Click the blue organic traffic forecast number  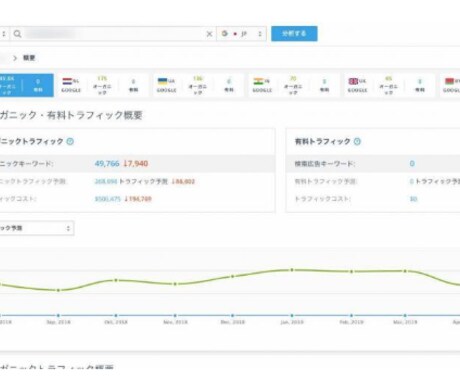(x=106, y=182)
